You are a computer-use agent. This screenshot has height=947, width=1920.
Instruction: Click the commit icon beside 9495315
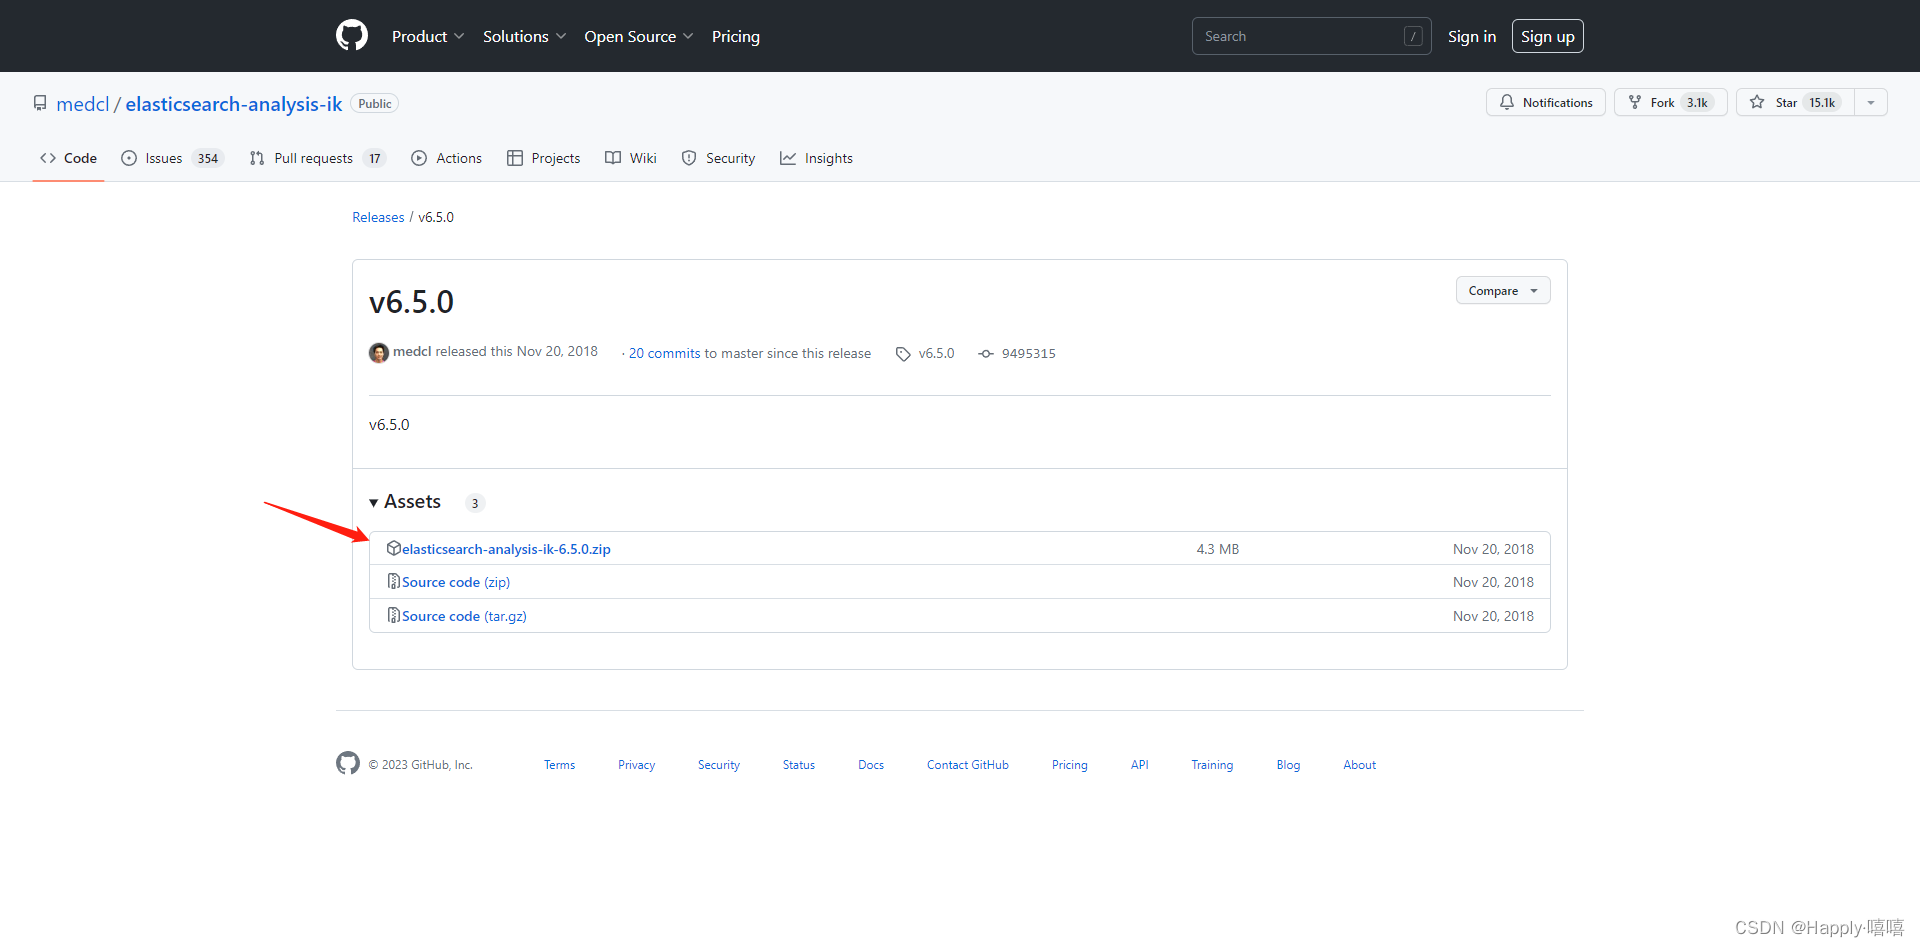(986, 354)
